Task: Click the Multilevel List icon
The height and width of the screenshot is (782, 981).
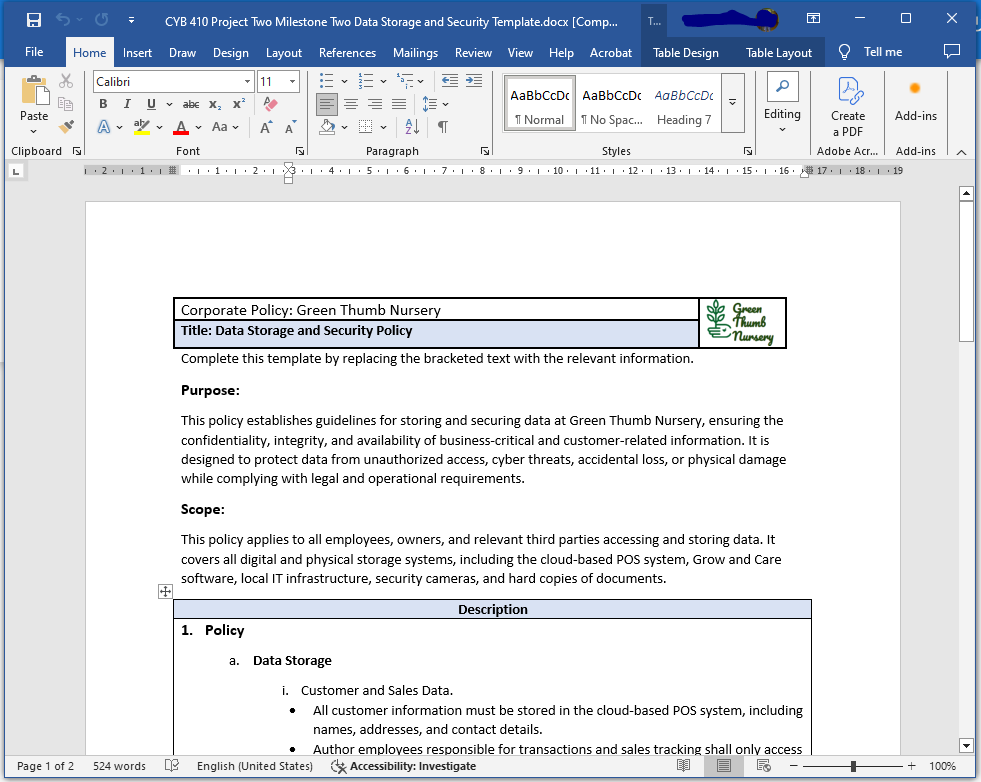Action: (405, 81)
